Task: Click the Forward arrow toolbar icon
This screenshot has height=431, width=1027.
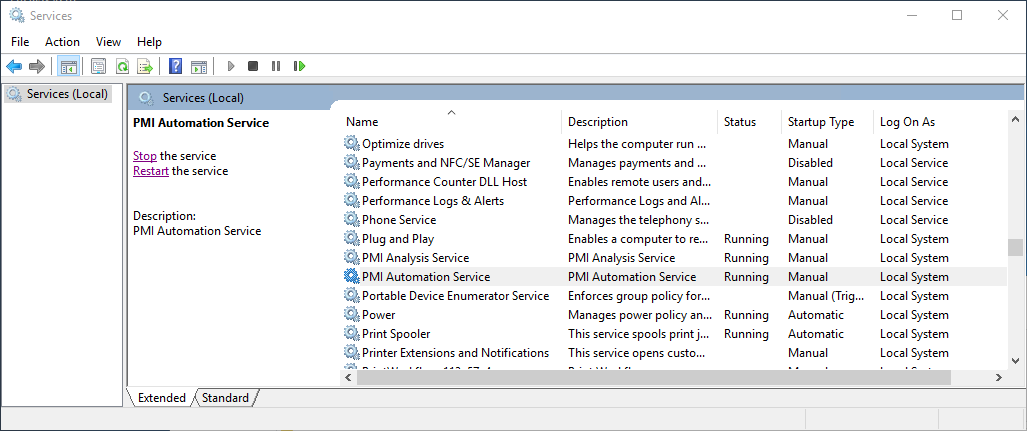Action: point(37,66)
